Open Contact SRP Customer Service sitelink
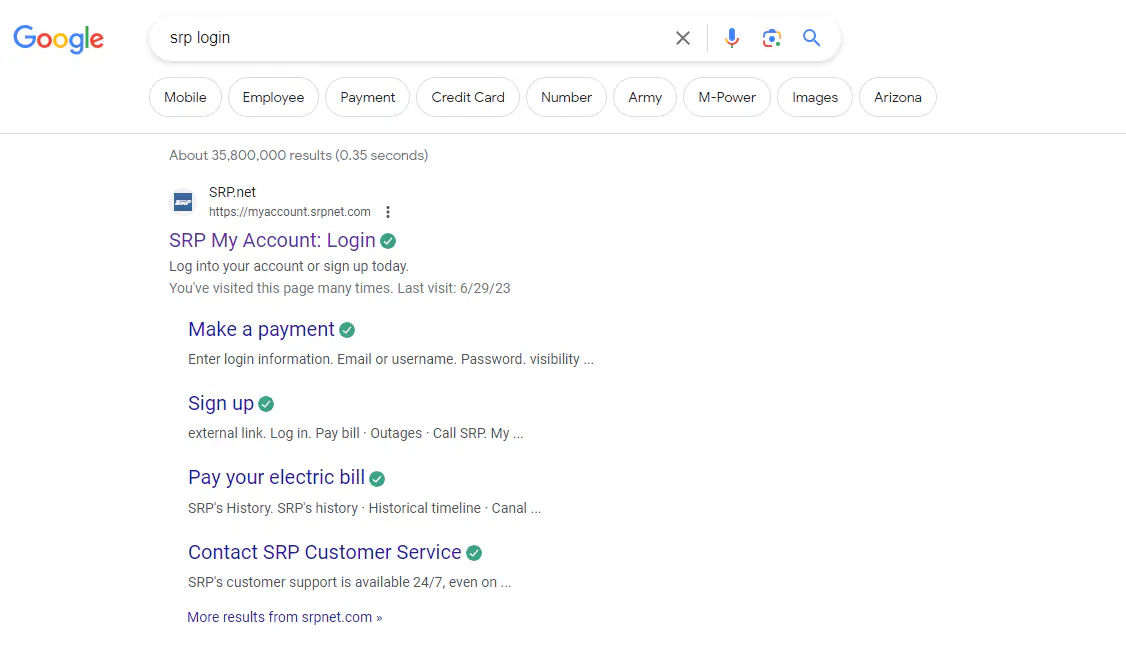Screen dimensions: 1126x647 point(325,551)
